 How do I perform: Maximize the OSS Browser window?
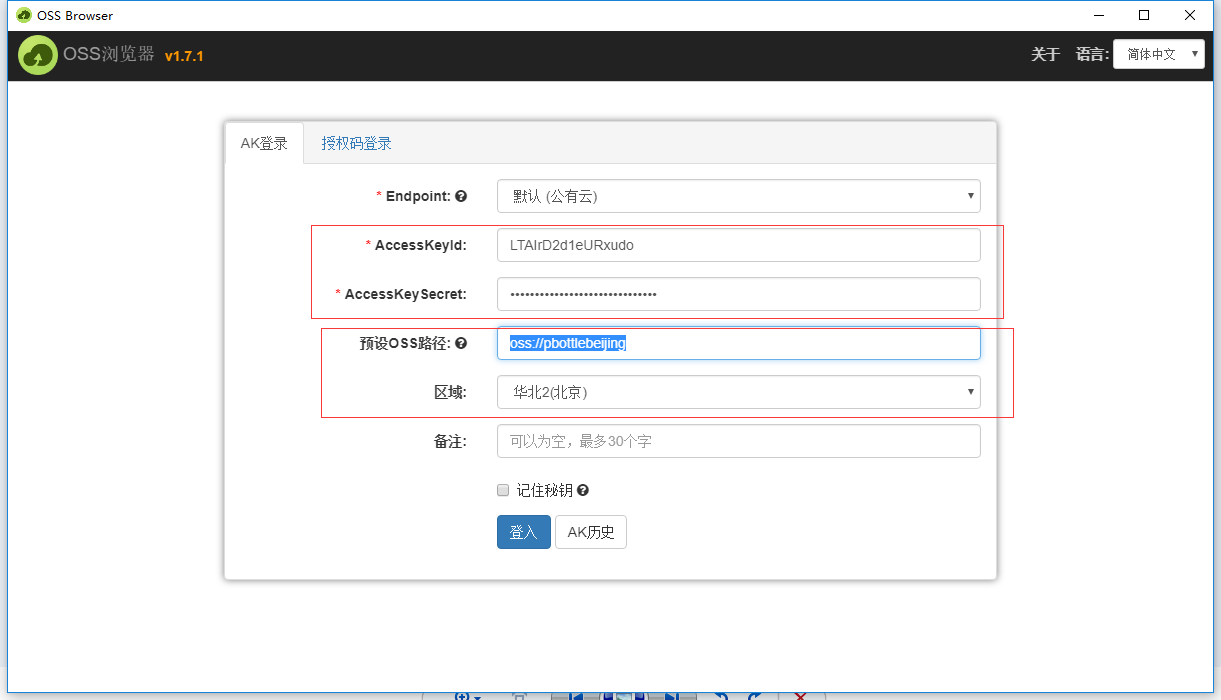[x=1144, y=15]
